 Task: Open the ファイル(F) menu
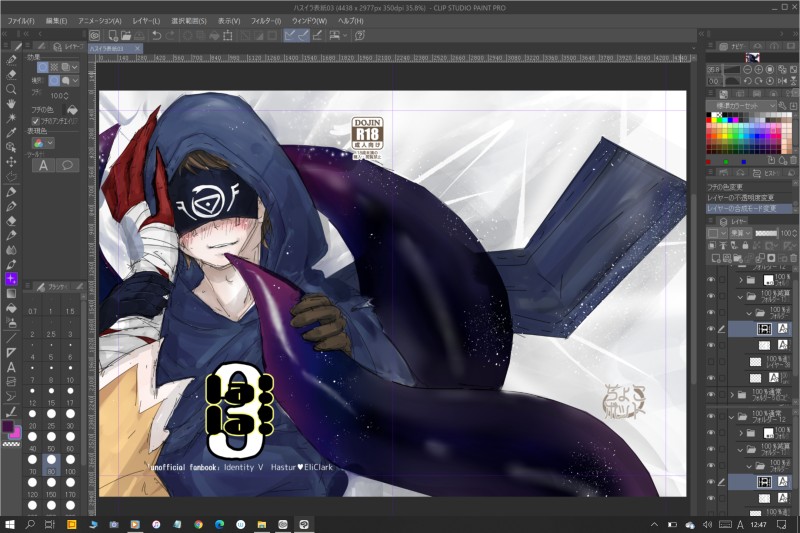click(20, 21)
